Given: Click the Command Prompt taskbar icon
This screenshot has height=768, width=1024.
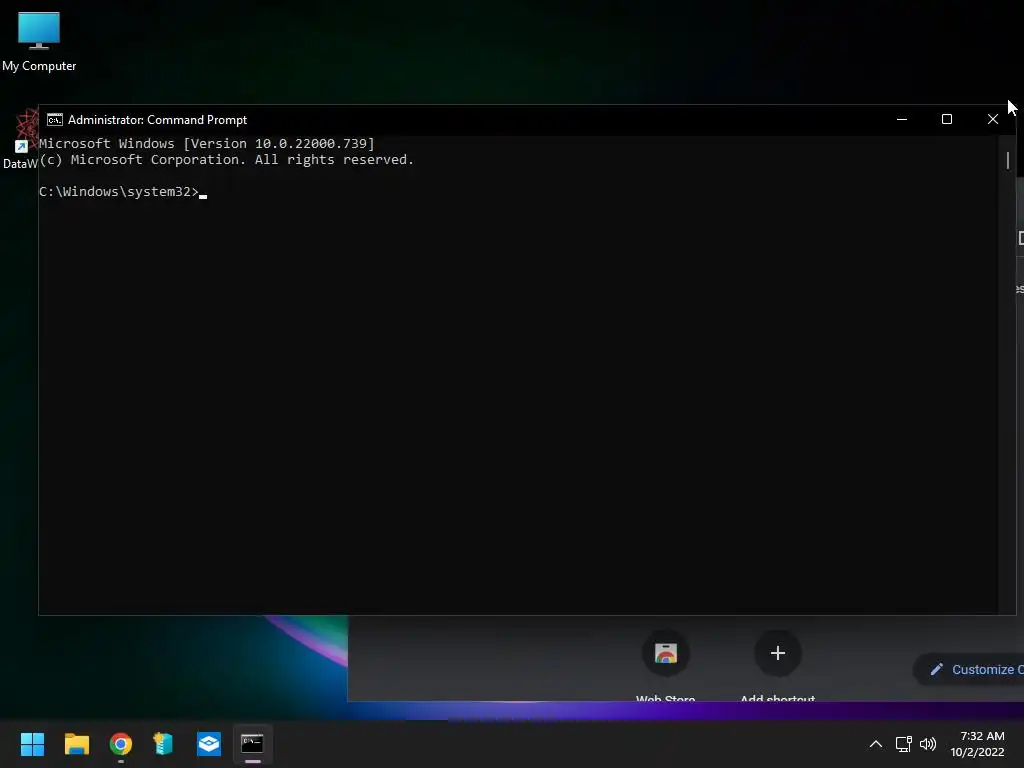Looking at the screenshot, I should (x=252, y=744).
